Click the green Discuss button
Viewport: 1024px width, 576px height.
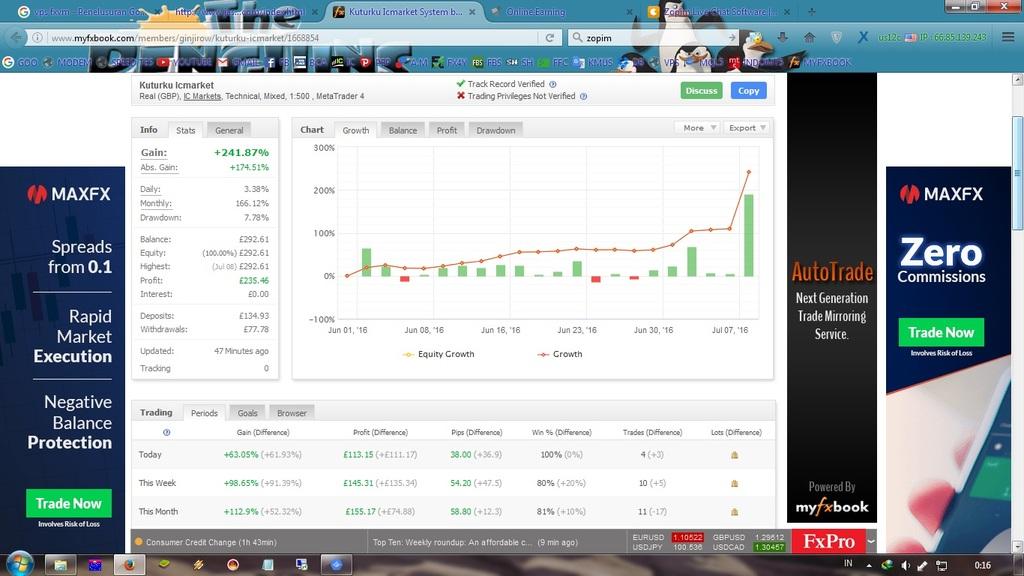pos(701,91)
